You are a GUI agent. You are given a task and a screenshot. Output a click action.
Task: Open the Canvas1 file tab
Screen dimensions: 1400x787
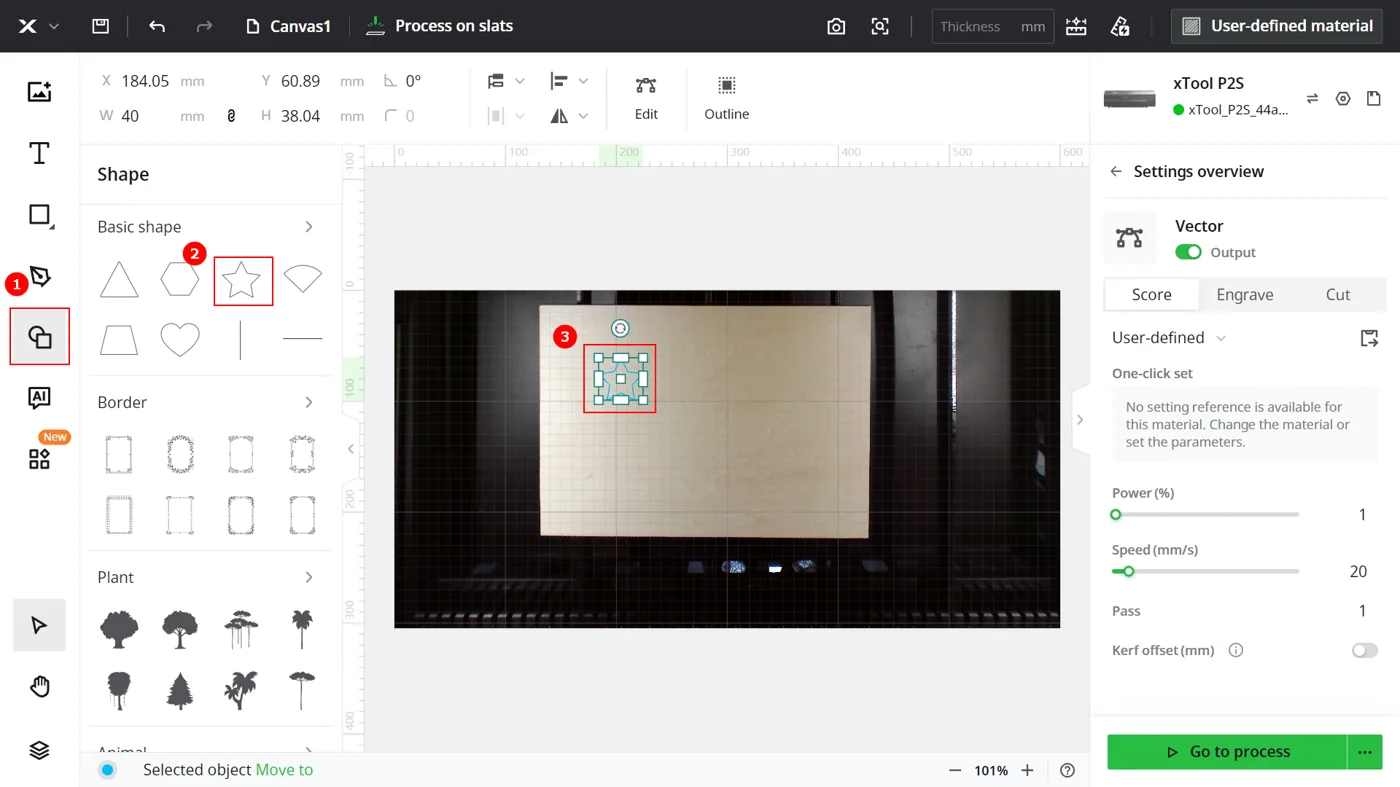(x=288, y=26)
